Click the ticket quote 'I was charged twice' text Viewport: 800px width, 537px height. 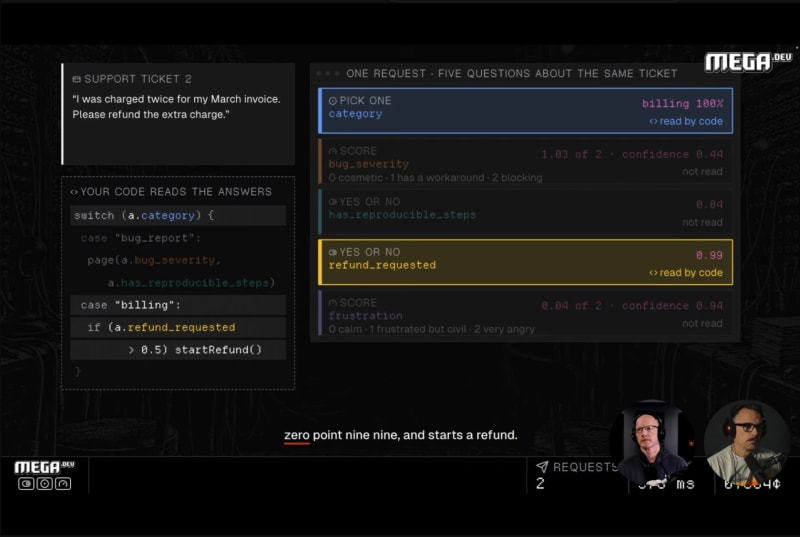(x=177, y=107)
